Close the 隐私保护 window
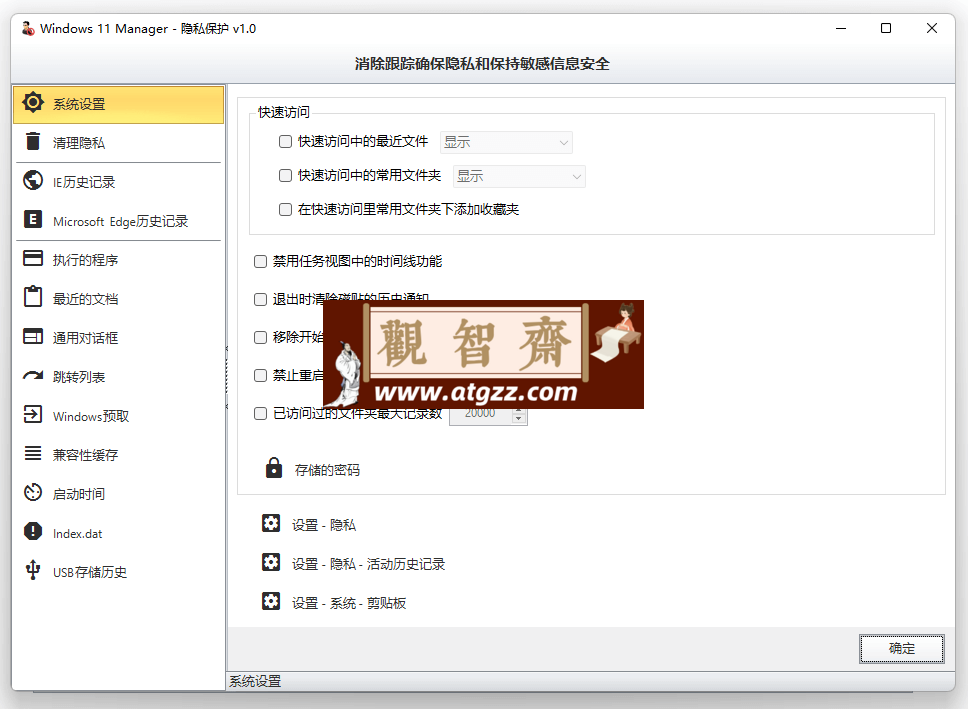 pyautogui.click(x=932, y=28)
